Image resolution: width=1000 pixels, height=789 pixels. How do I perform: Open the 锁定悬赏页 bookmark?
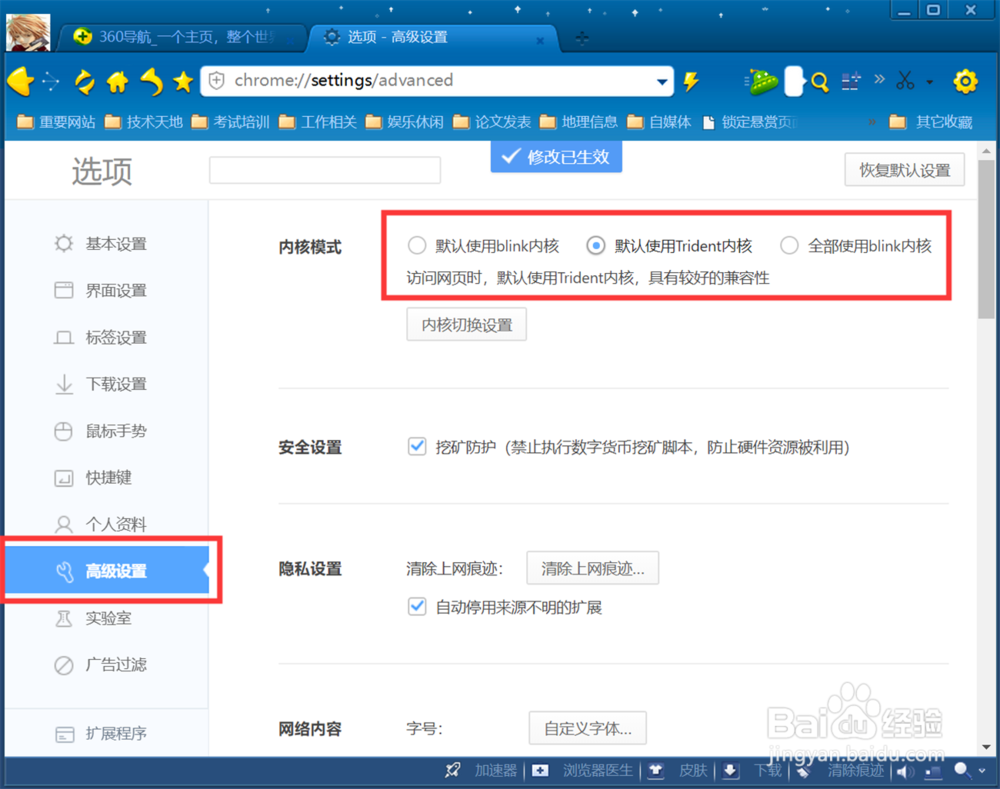[x=751, y=122]
